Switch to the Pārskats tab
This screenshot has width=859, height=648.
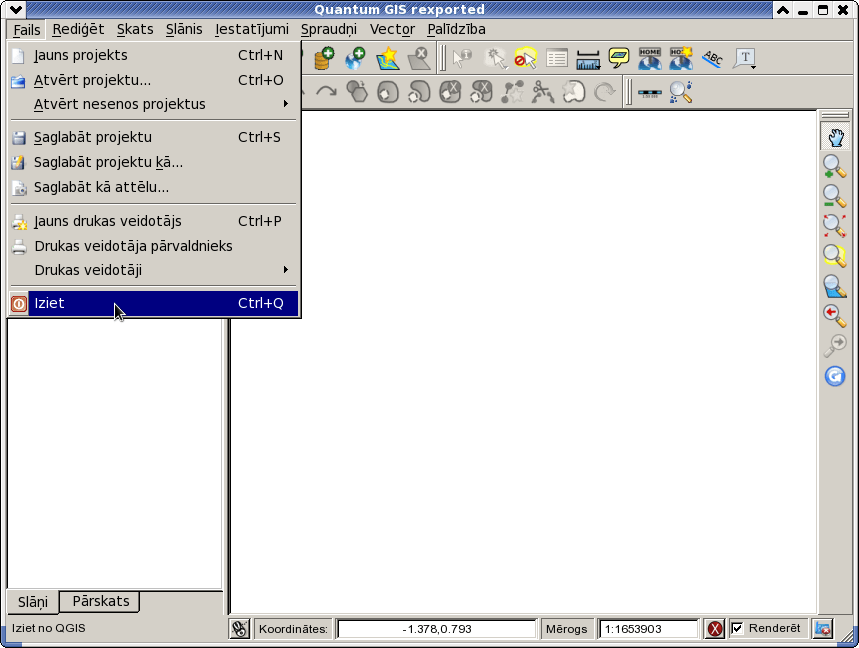point(101,601)
